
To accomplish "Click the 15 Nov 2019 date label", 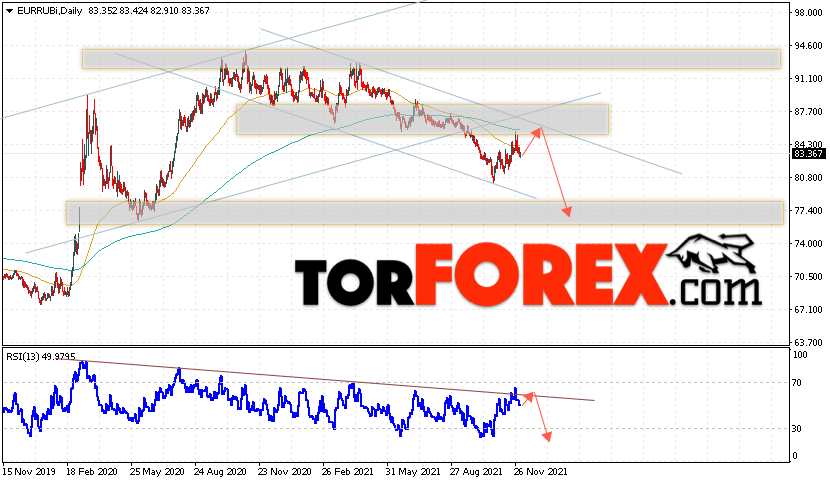I will [29, 471].
